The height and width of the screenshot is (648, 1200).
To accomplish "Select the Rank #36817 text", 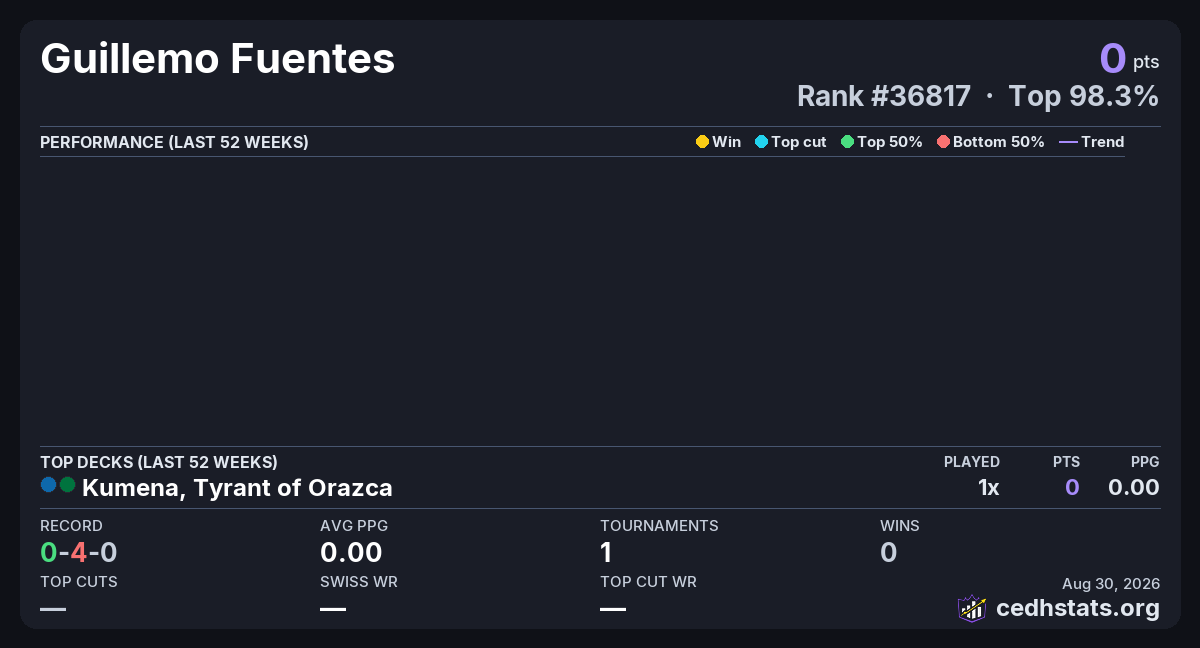I will 884,96.
